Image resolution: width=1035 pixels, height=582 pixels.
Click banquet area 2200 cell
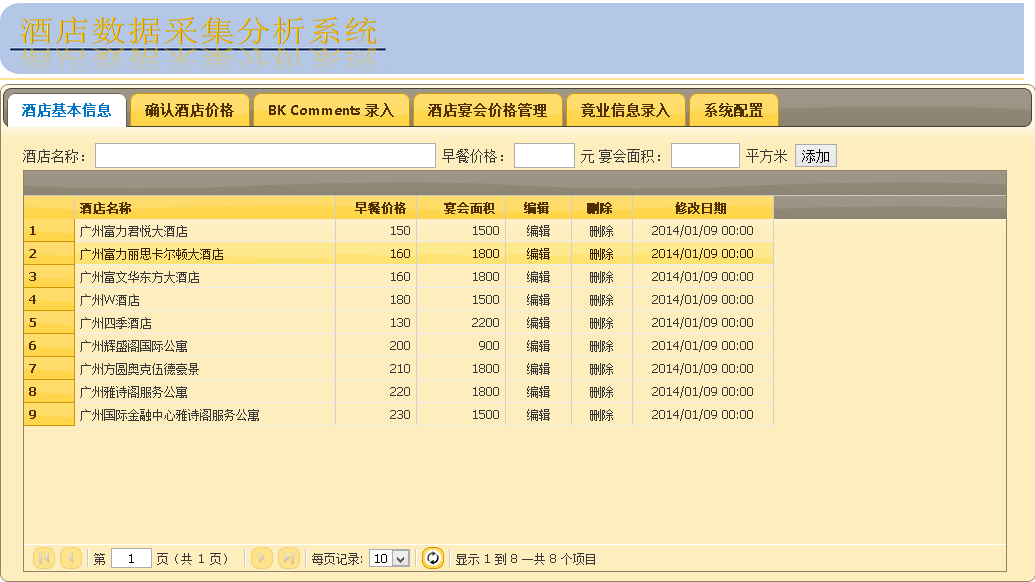point(461,323)
